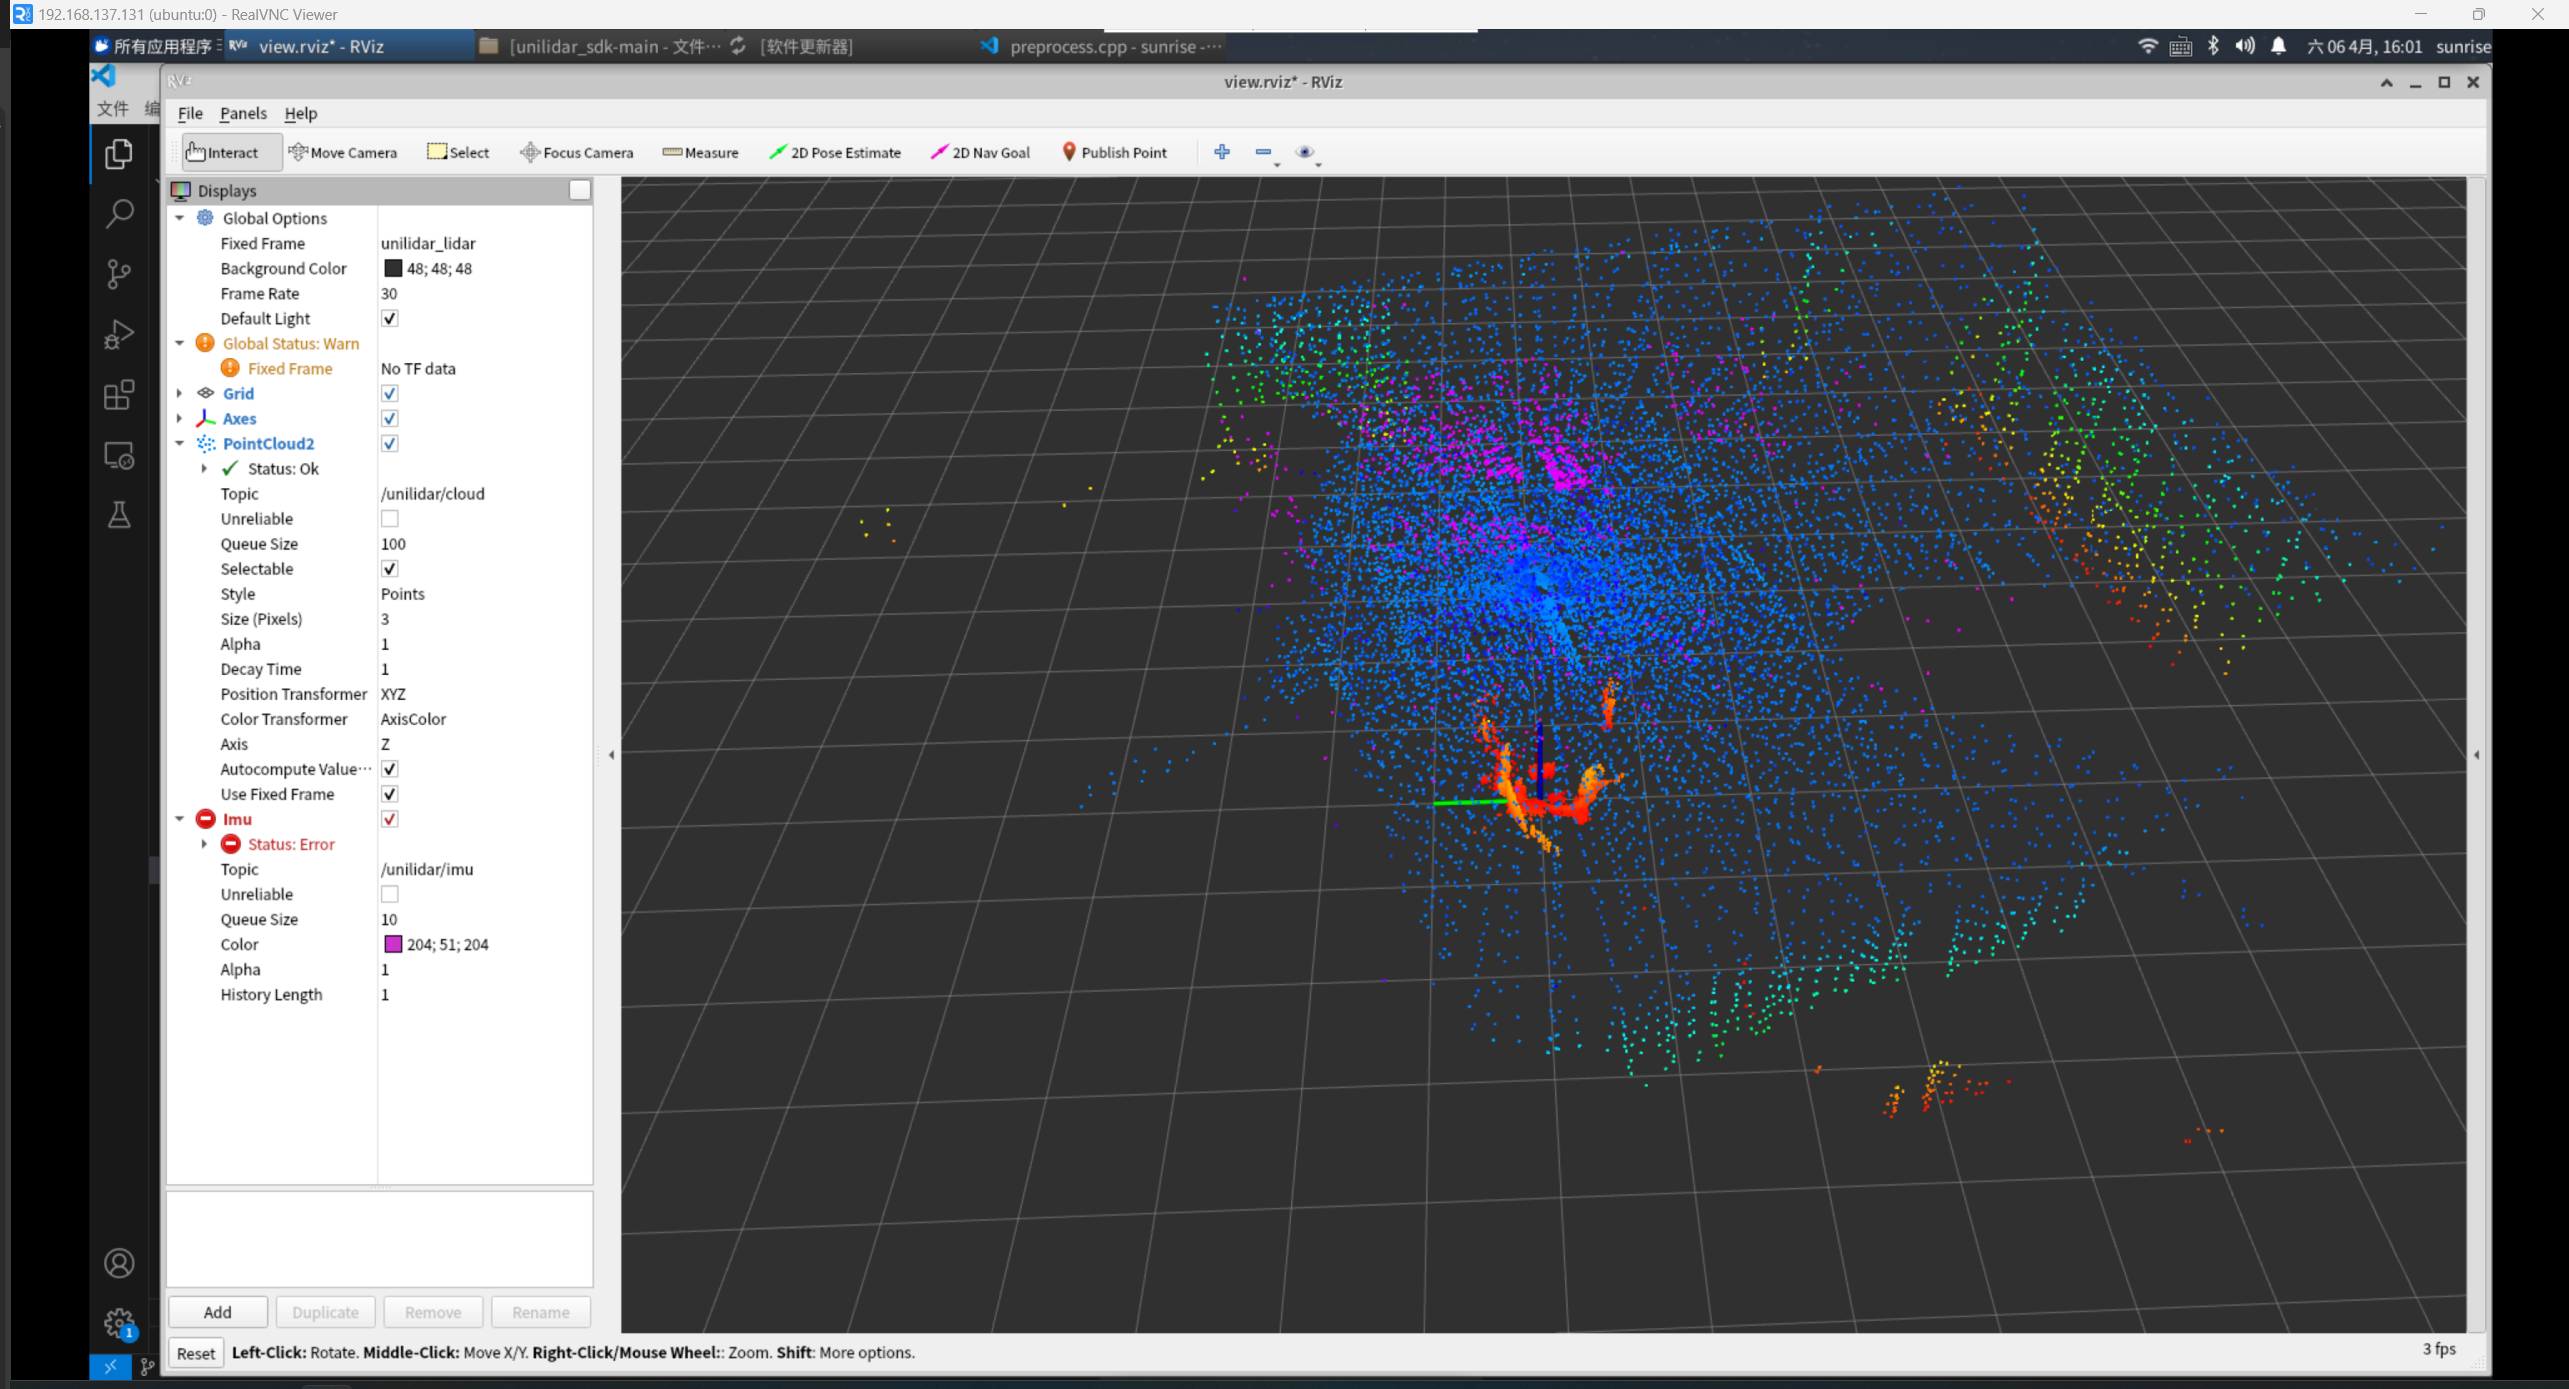Image resolution: width=2569 pixels, height=1389 pixels.
Task: Toggle the Use Fixed Frame checkbox
Action: [x=390, y=793]
